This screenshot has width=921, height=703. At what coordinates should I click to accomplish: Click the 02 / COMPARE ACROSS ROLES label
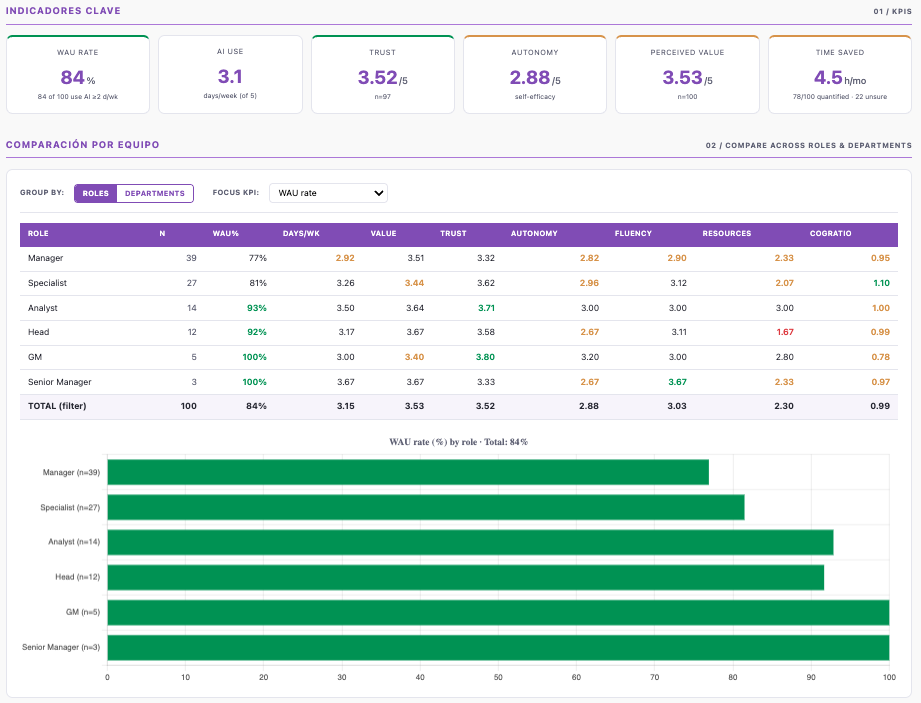(809, 145)
